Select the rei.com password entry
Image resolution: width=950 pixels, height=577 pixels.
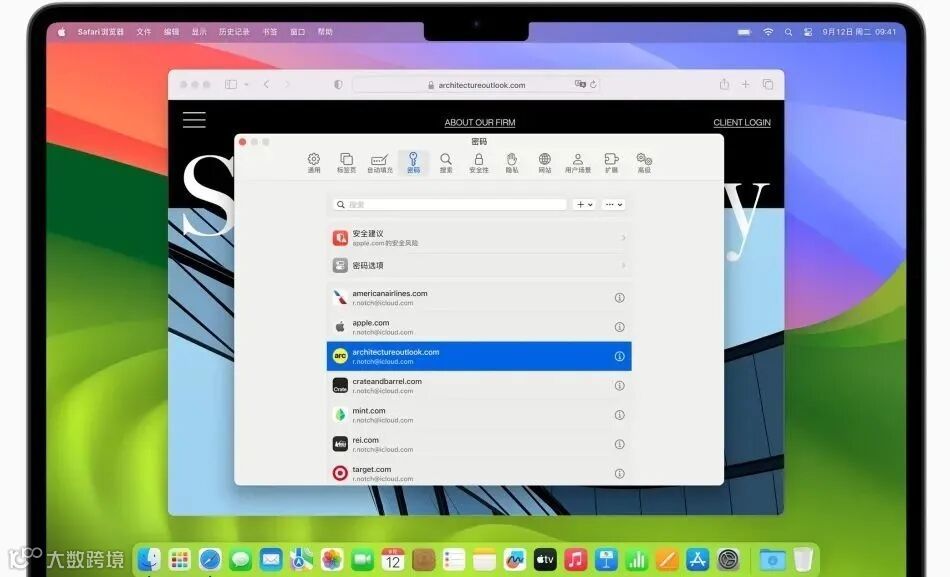[x=479, y=444]
